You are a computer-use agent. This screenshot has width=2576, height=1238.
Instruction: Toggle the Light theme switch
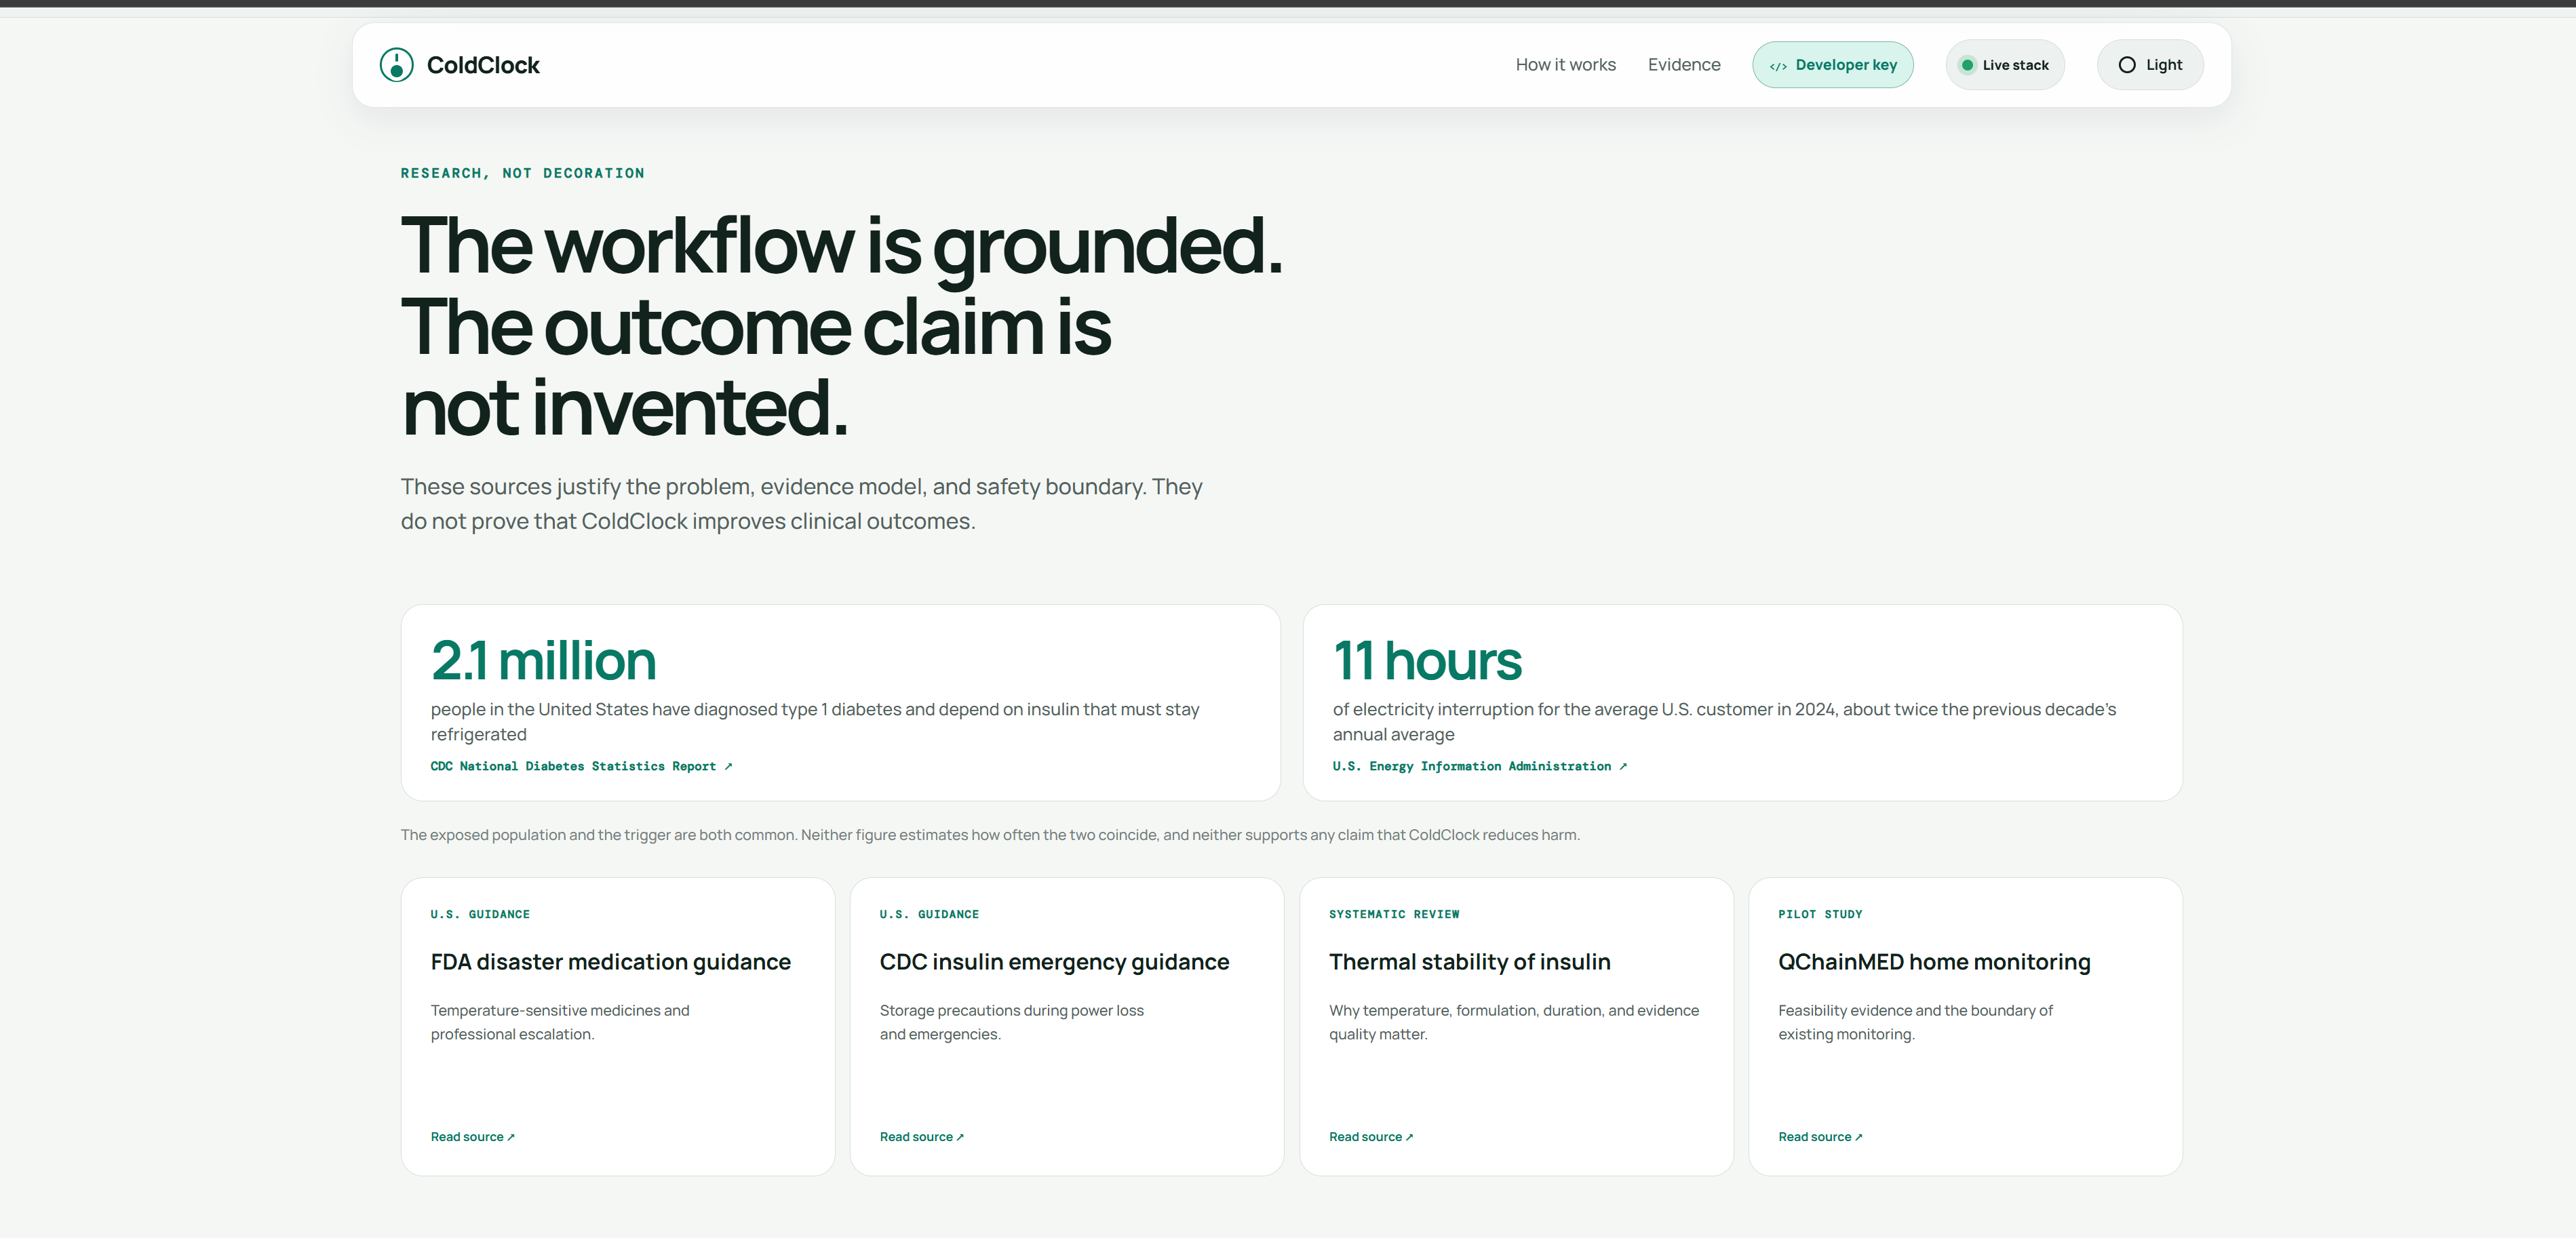tap(2149, 65)
